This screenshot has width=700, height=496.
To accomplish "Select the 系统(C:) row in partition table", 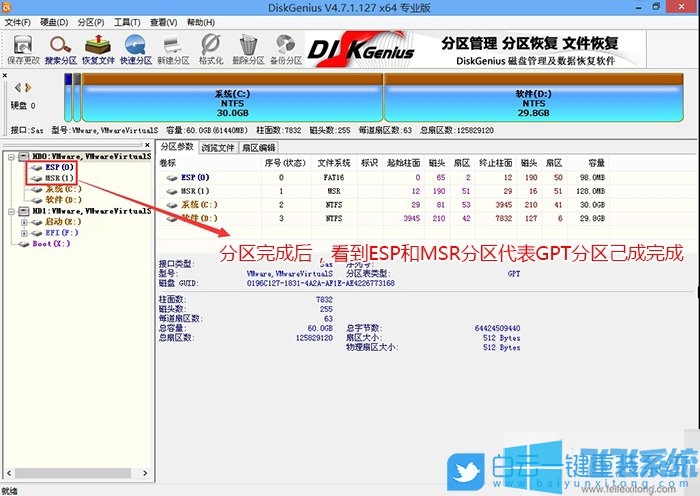I will click(384, 205).
